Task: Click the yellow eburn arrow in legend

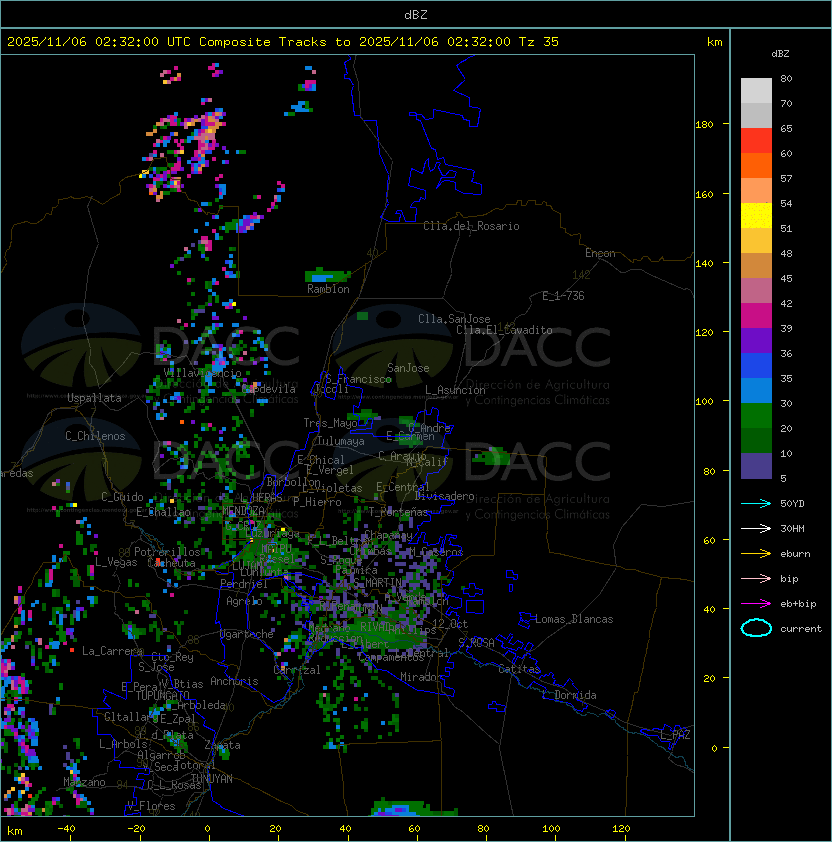Action: point(756,554)
